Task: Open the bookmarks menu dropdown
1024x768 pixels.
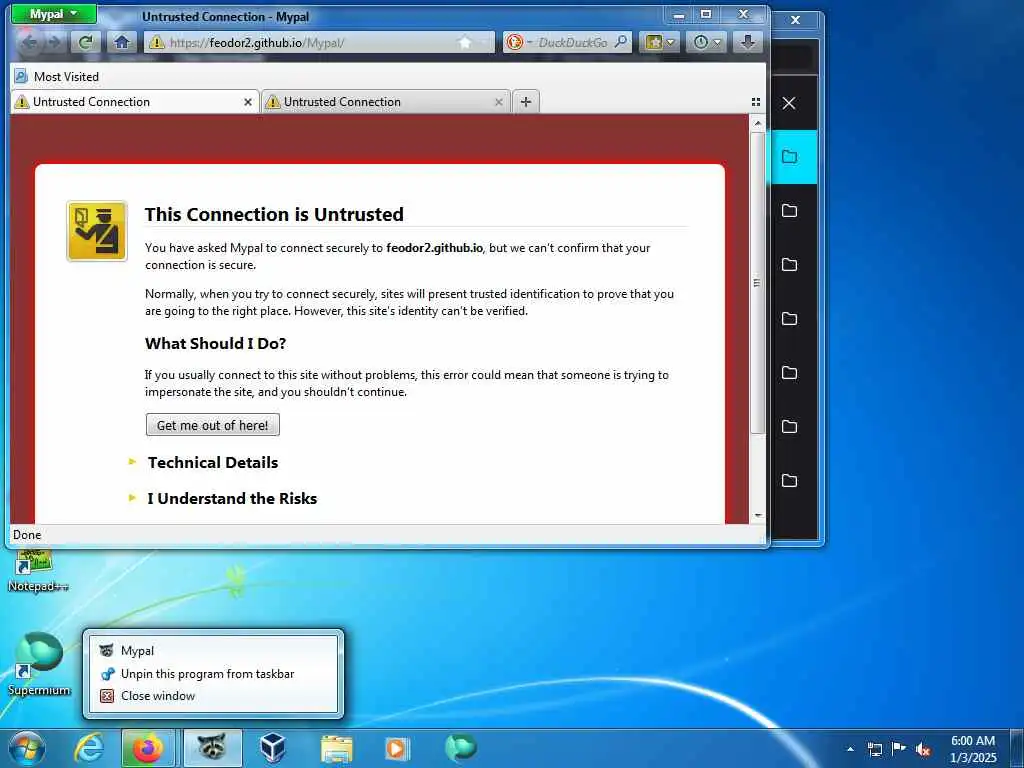Action: point(660,42)
